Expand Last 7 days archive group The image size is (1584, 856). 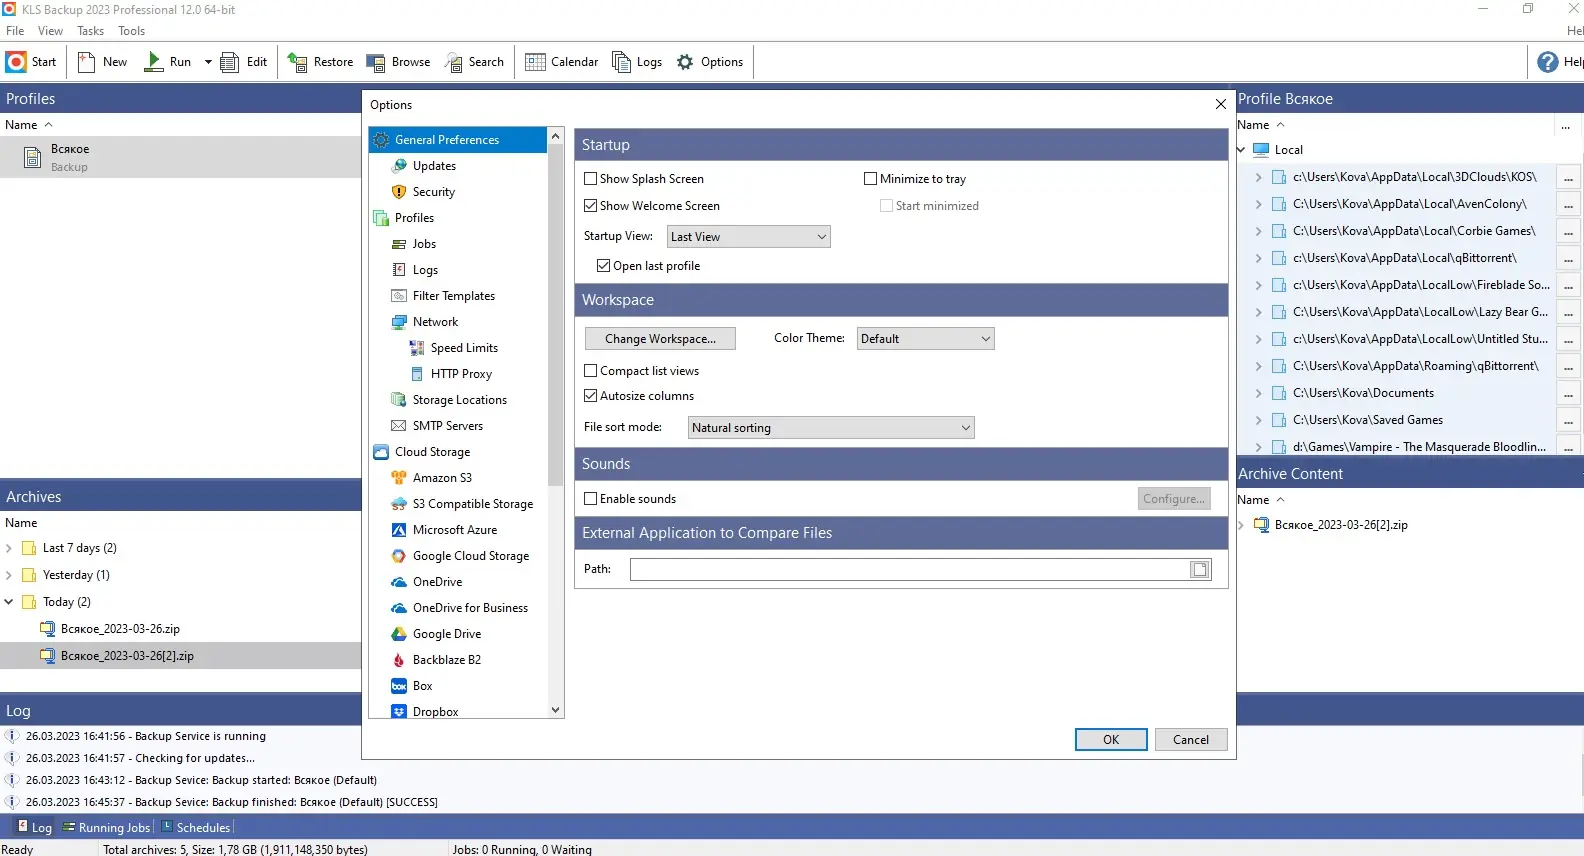[x=9, y=548]
